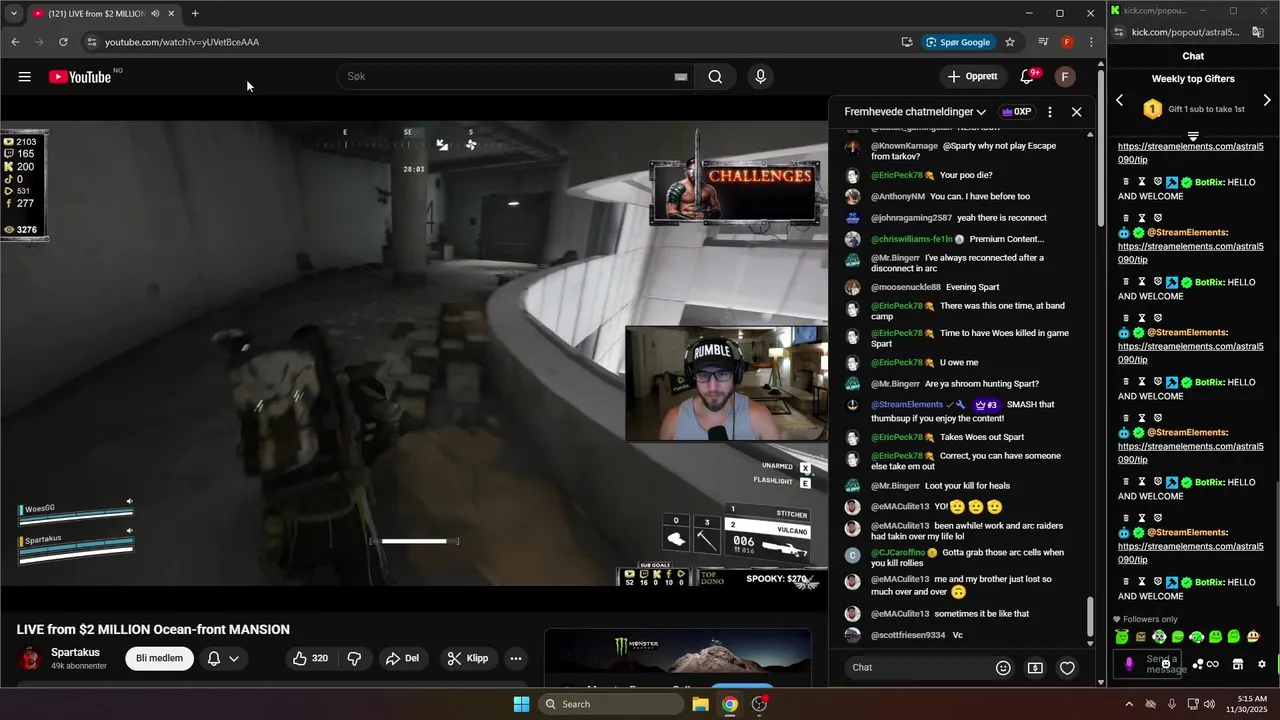Open Chrome profile F avatar
The image size is (1280, 720).
[x=1067, y=42]
